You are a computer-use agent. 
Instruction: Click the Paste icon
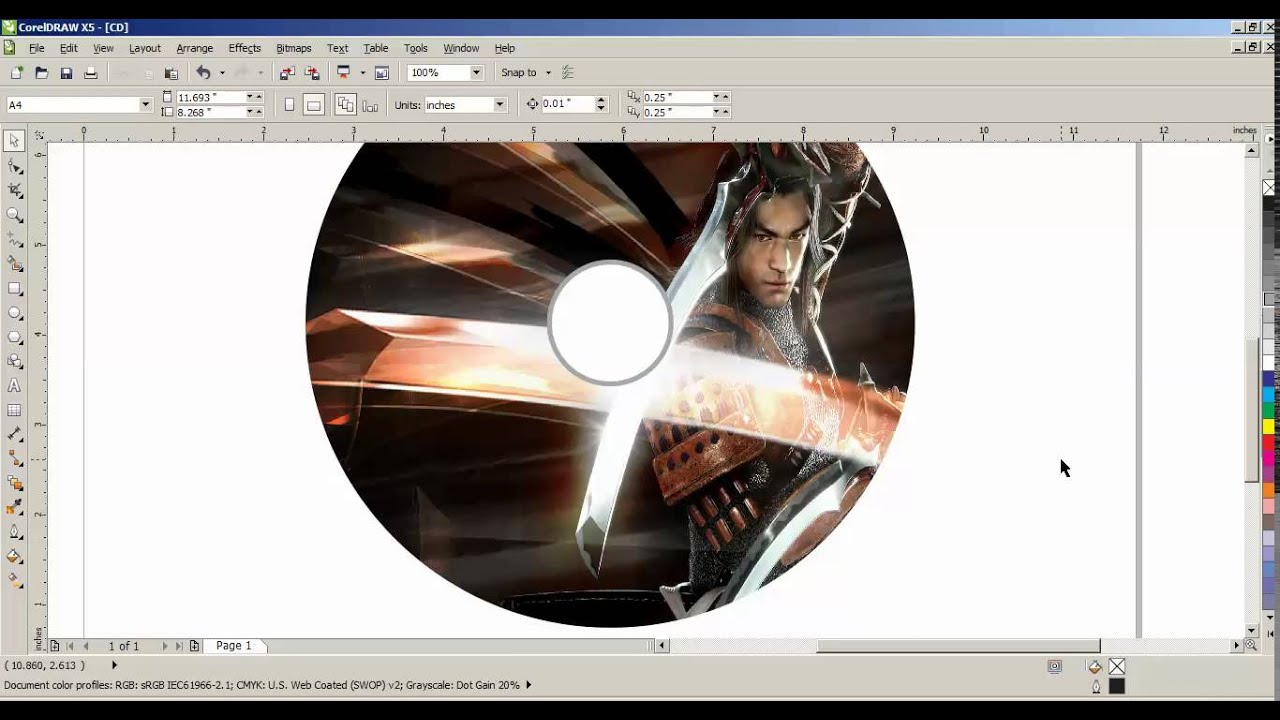(x=171, y=73)
